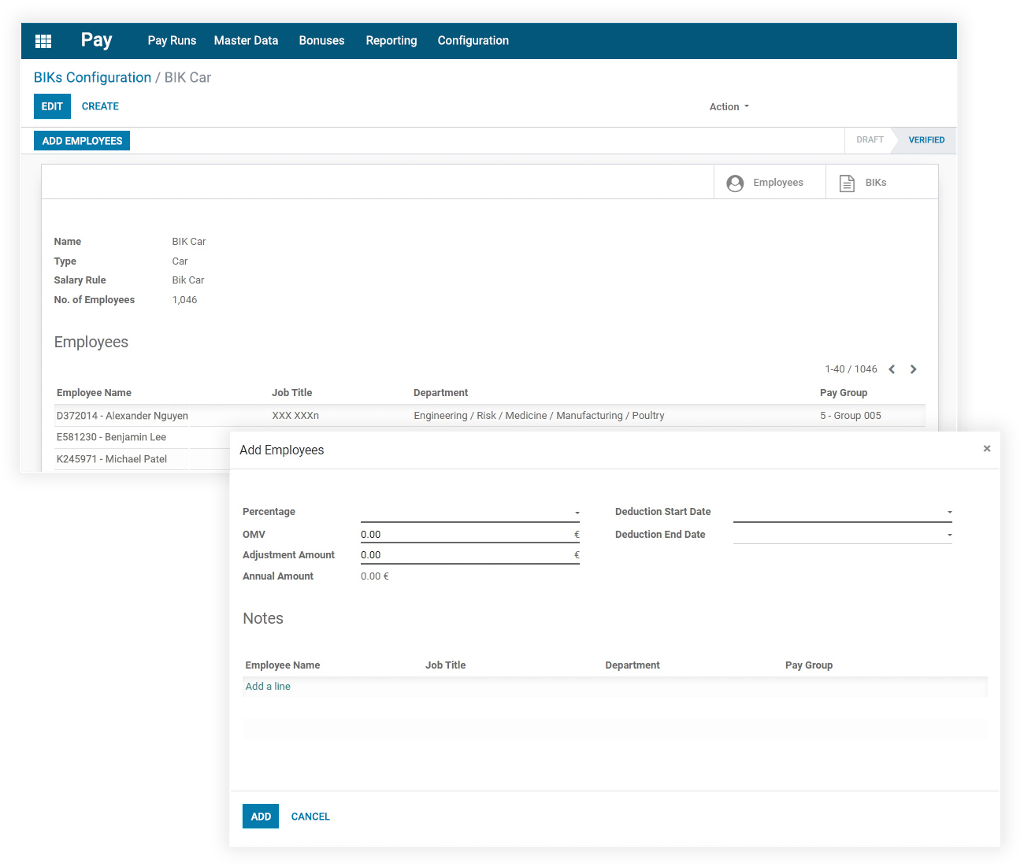Click the ADD button in dialog

pyautogui.click(x=261, y=817)
